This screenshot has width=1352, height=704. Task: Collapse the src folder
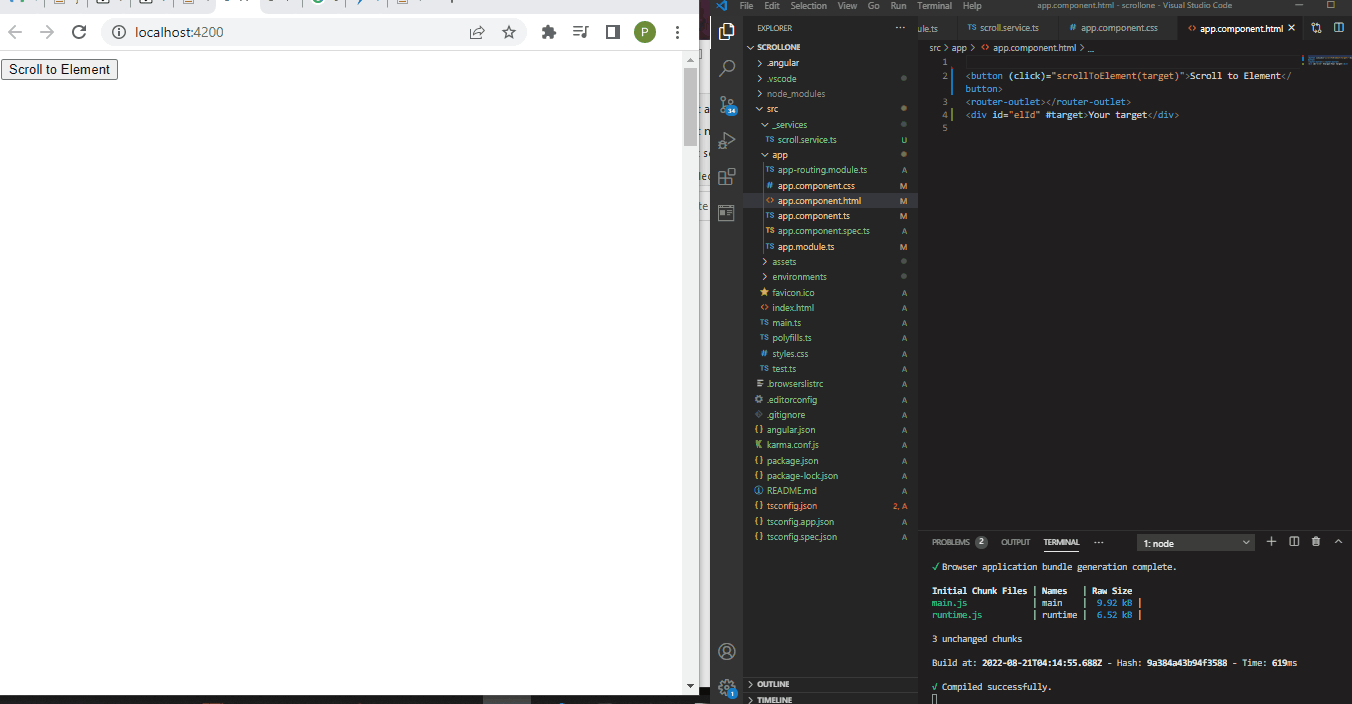click(830, 109)
